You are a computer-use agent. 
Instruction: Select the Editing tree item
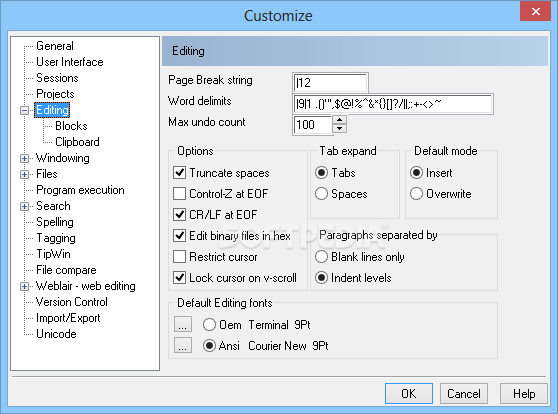click(x=52, y=110)
